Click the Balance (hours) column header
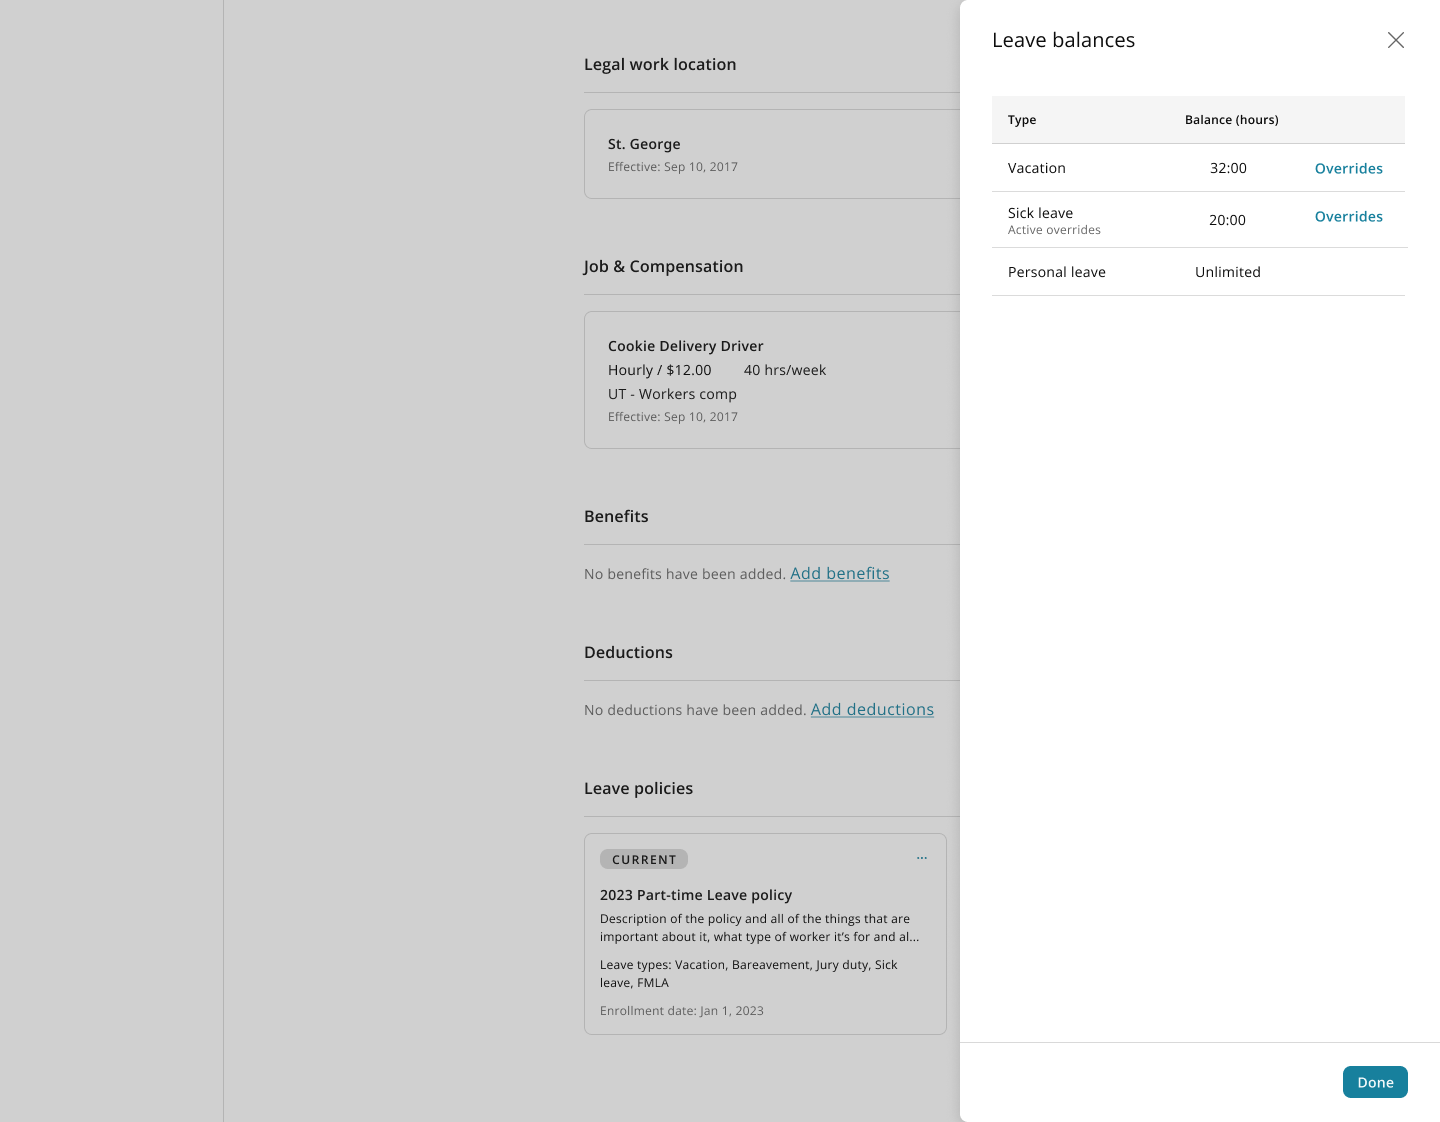The width and height of the screenshot is (1440, 1122). [1231, 120]
